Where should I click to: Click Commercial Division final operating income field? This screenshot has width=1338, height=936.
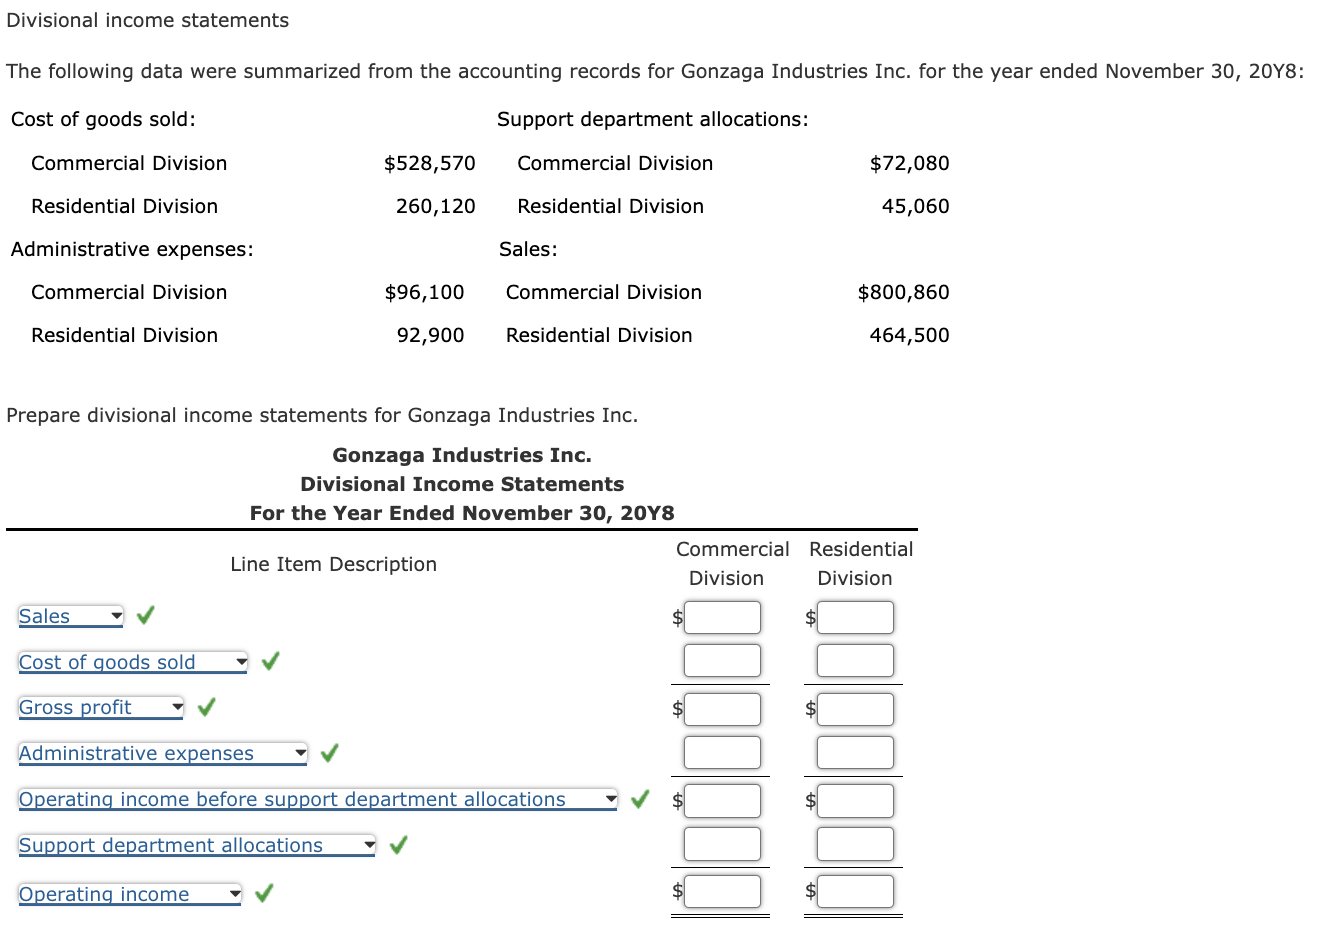pyautogui.click(x=722, y=891)
